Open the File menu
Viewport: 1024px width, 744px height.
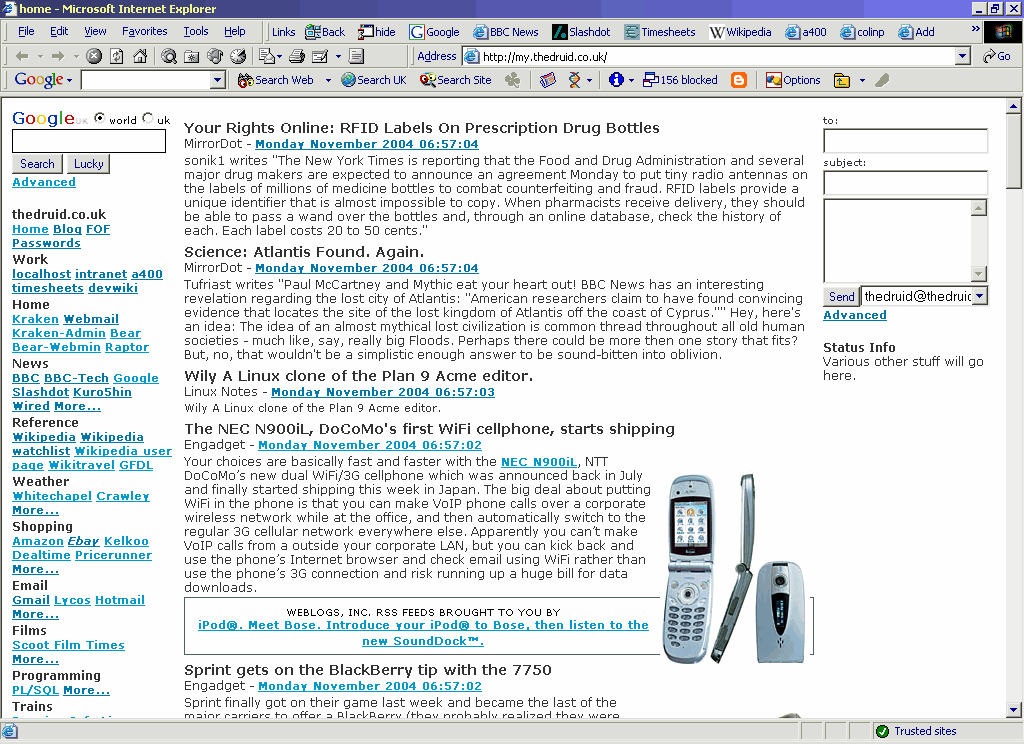pyautogui.click(x=26, y=31)
